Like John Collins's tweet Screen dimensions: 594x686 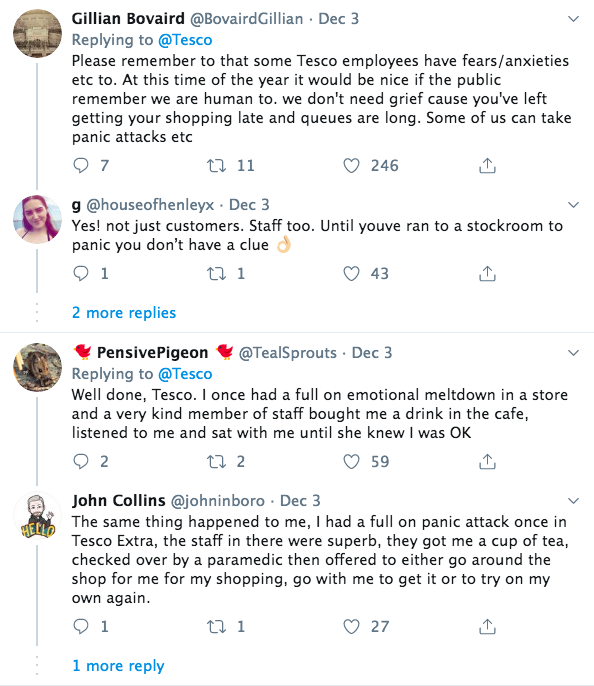[351, 626]
